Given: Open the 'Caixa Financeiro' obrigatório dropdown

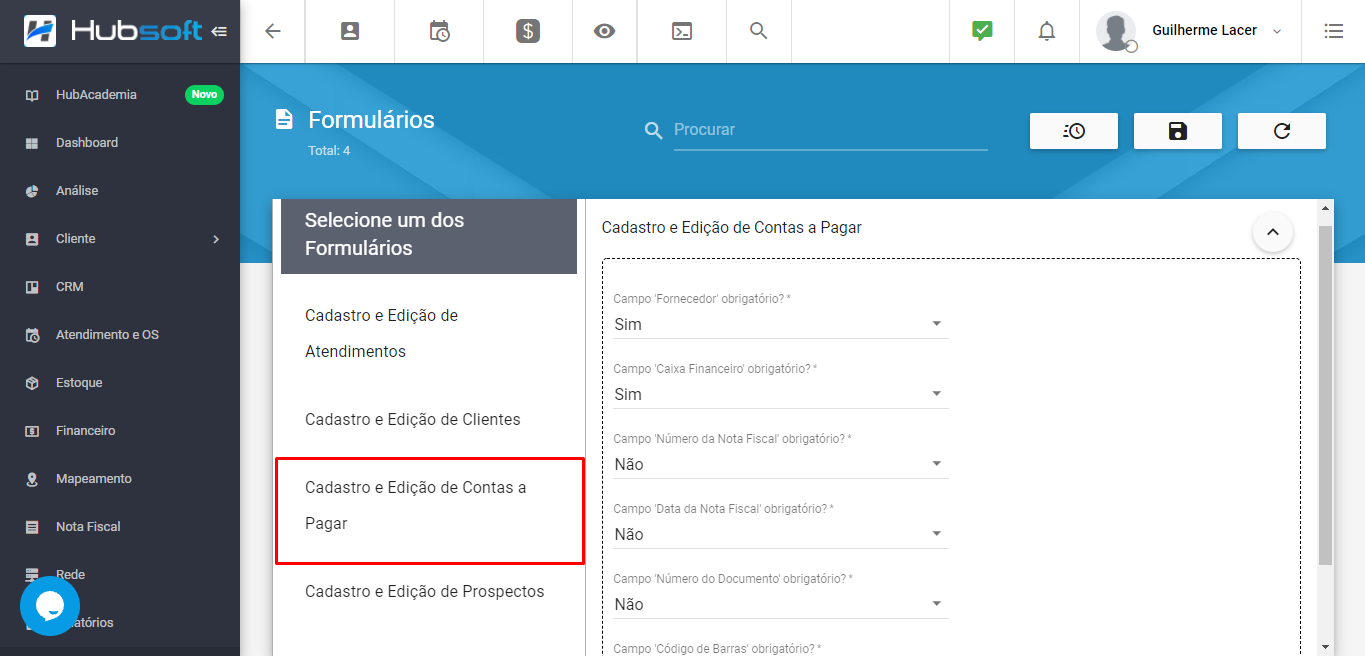Looking at the screenshot, I should (781, 394).
